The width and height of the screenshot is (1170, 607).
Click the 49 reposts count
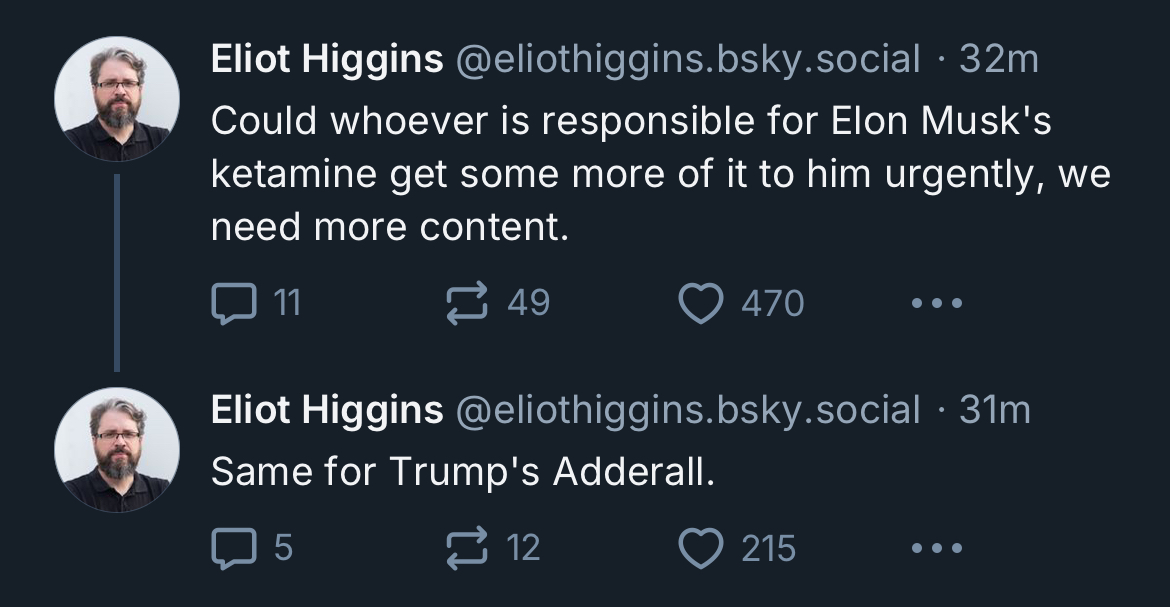(x=528, y=302)
